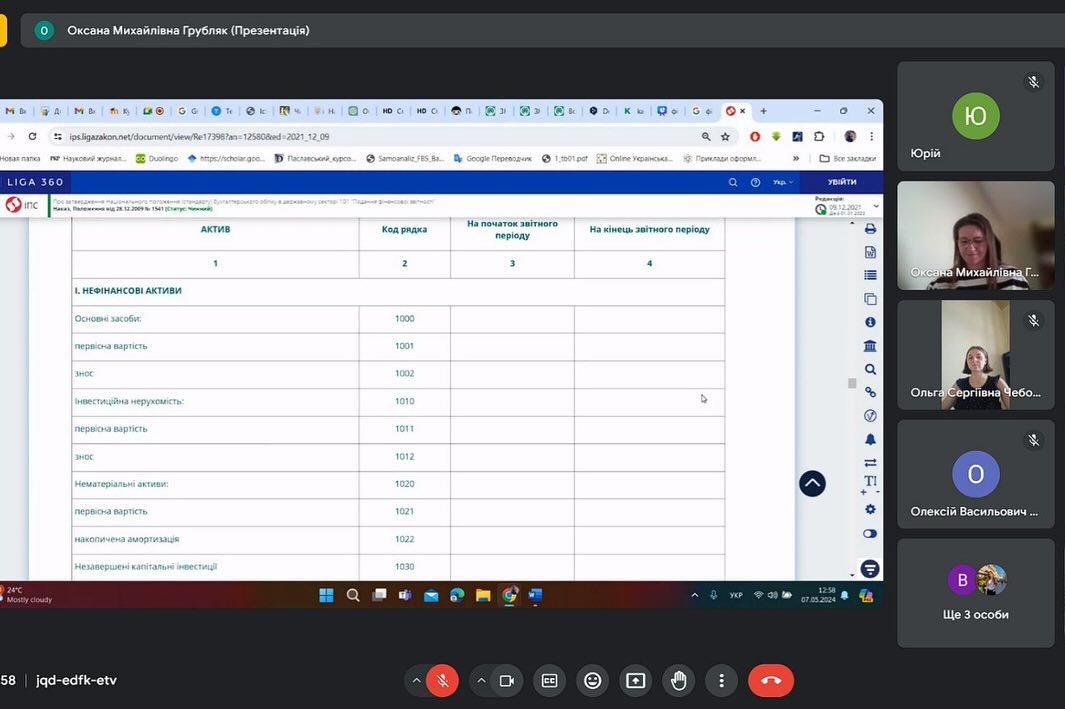Viewport: 1065px width, 709px height.
Task: Expand the edition date dropdown 09.12.2021
Action: tap(876, 206)
